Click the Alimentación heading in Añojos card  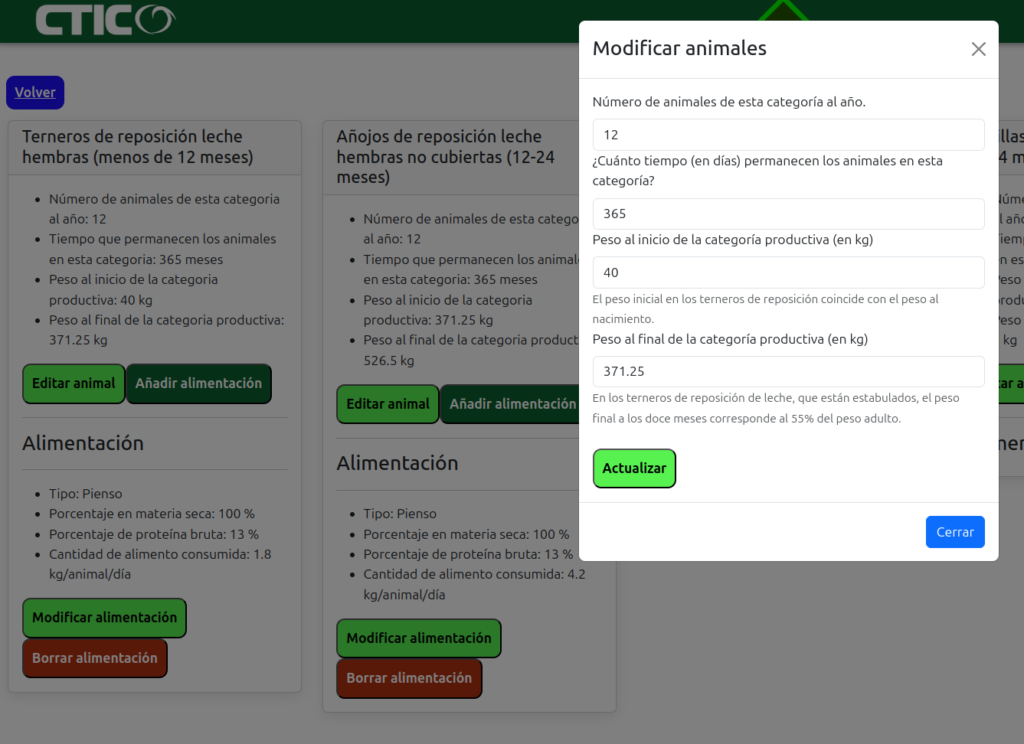tap(397, 463)
